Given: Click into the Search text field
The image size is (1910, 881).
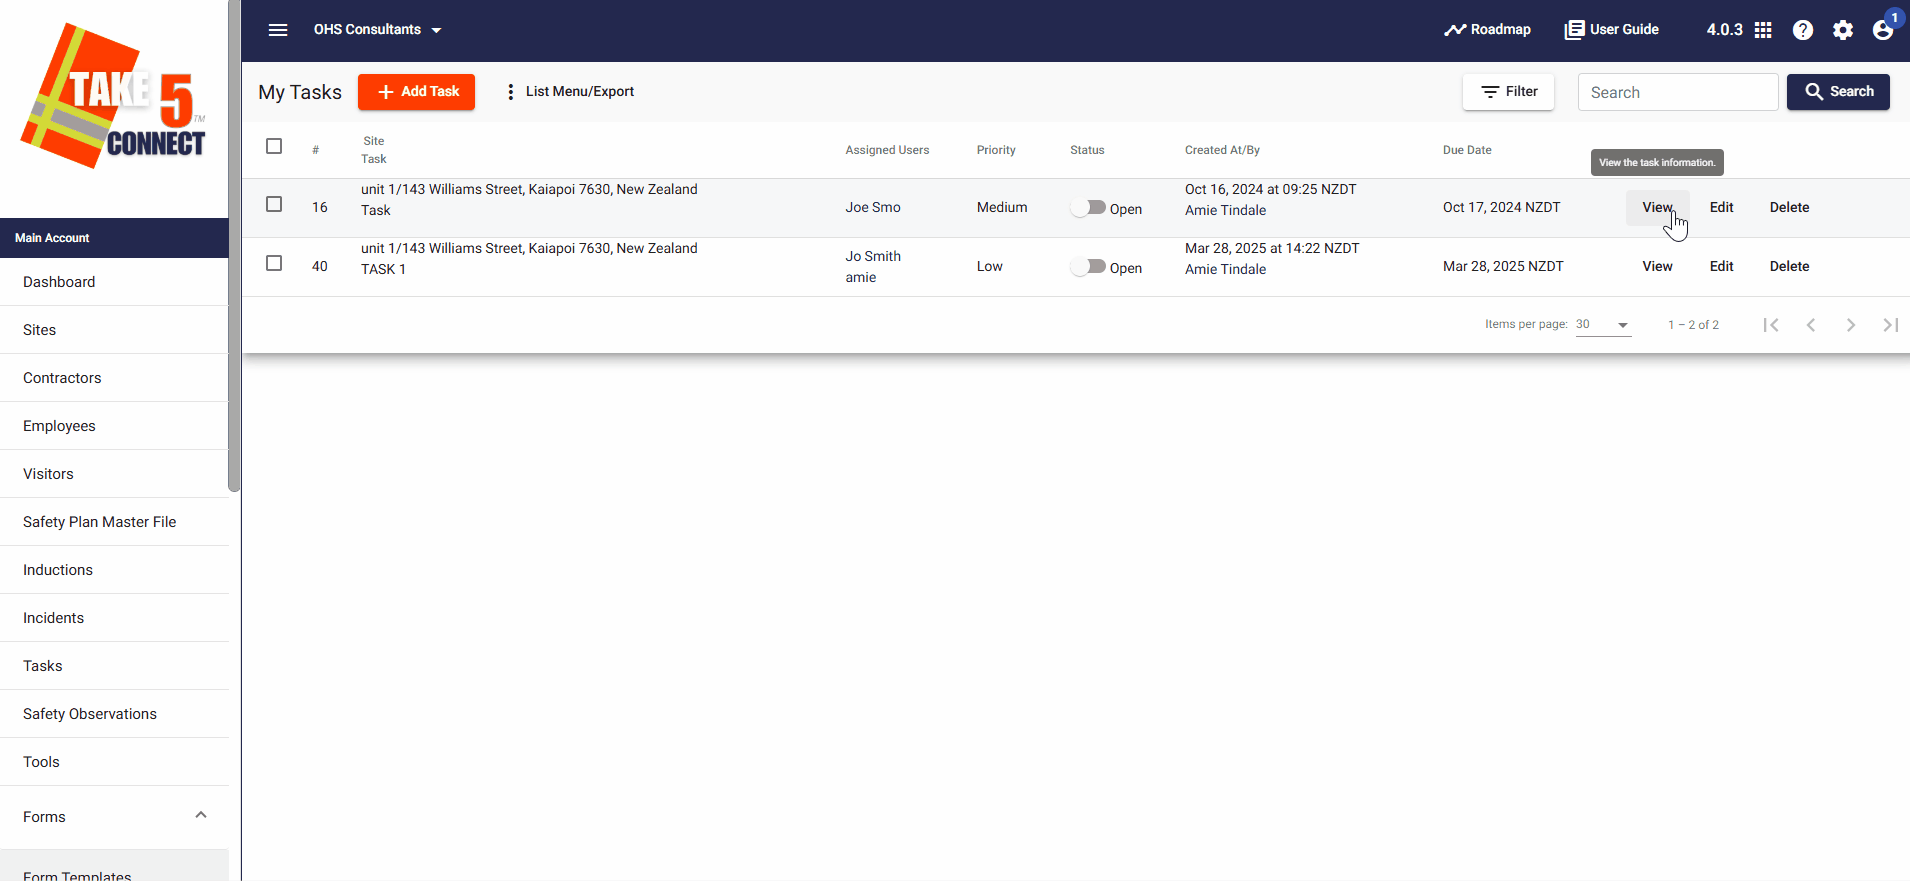Looking at the screenshot, I should 1678,92.
